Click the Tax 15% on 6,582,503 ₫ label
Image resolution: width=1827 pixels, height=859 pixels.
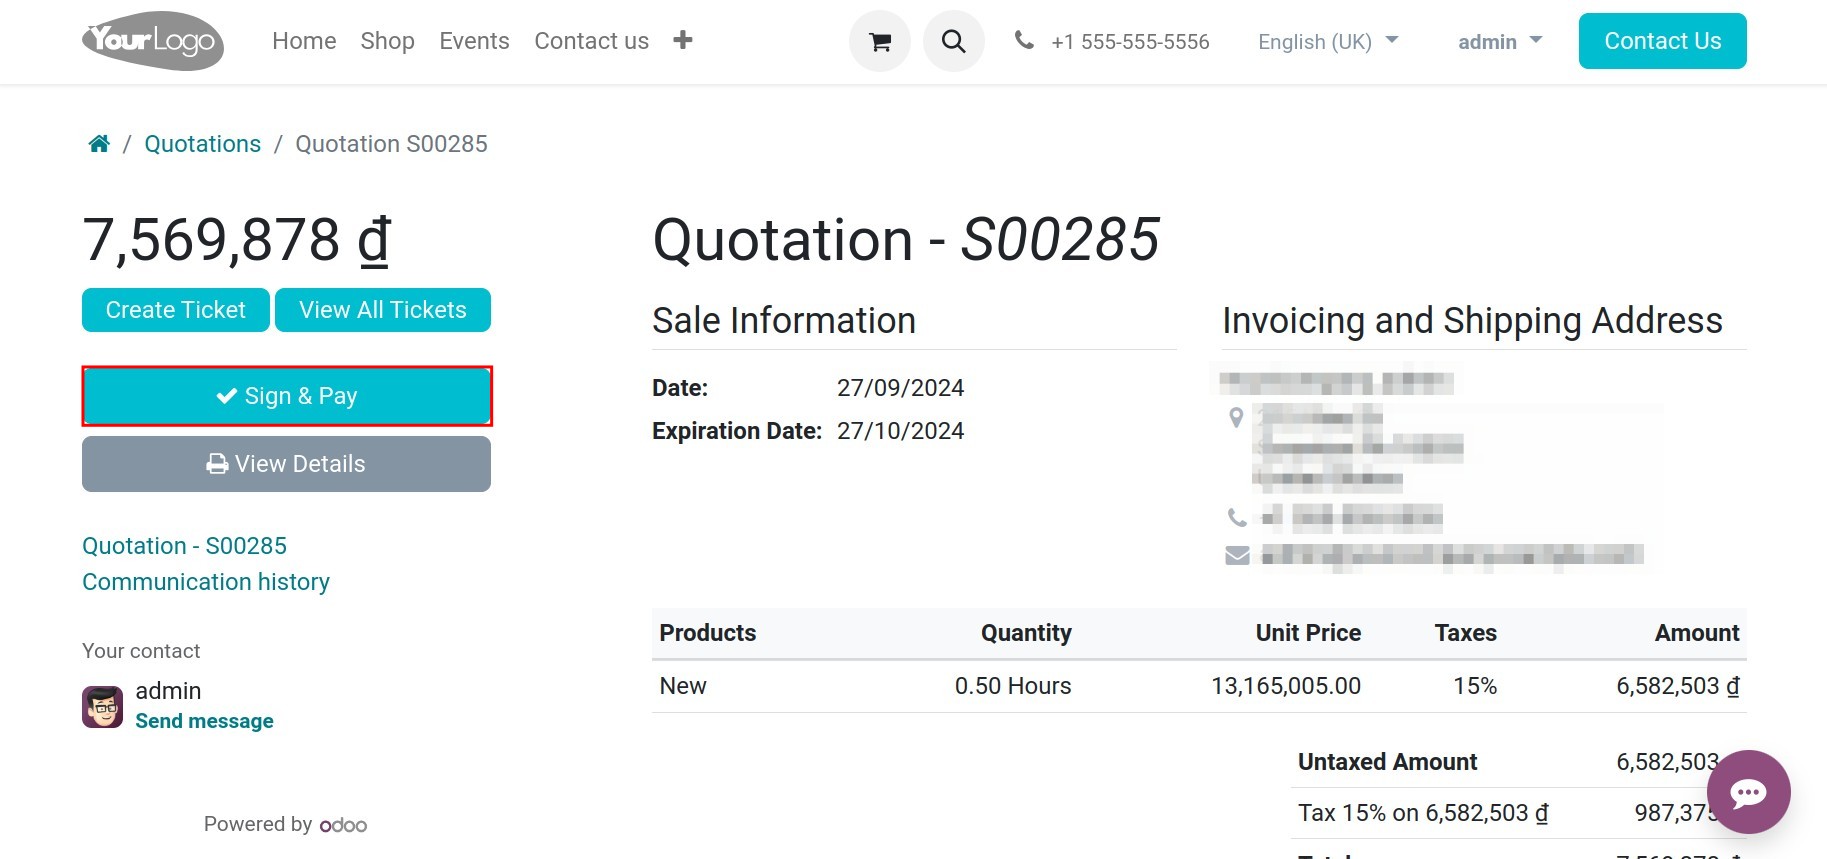tap(1423, 813)
